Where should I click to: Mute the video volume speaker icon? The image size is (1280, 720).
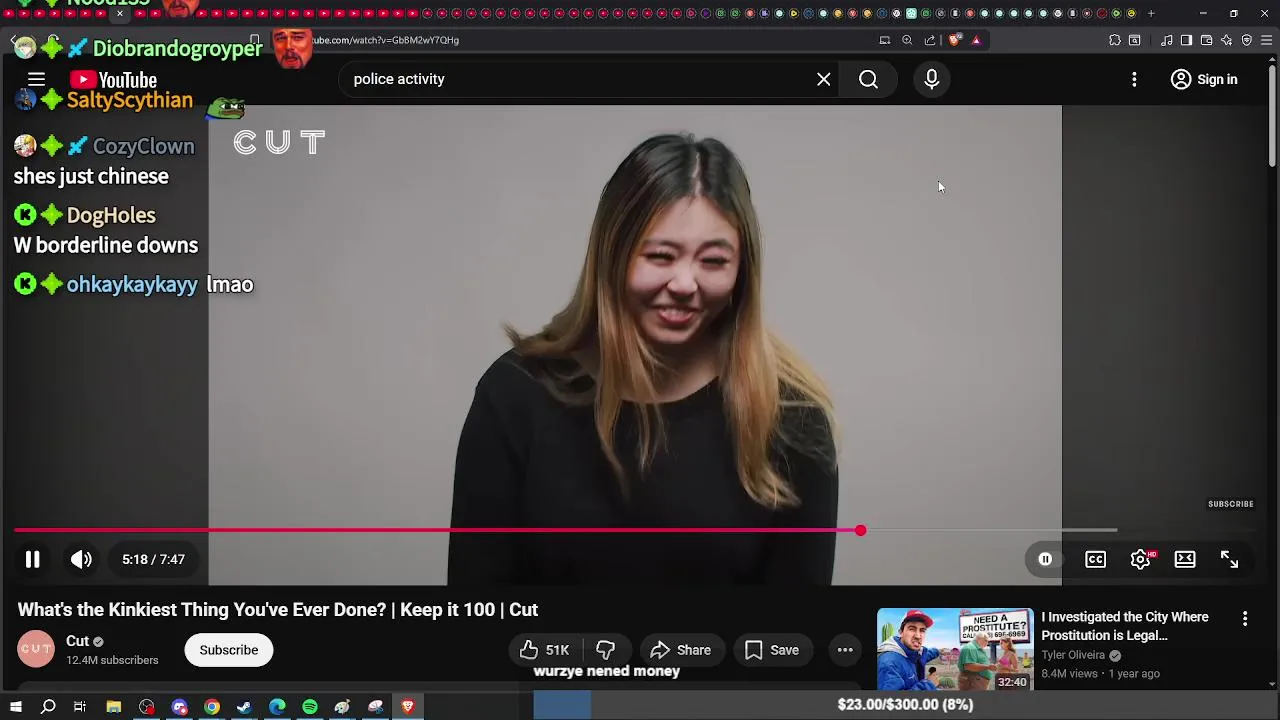pos(81,559)
